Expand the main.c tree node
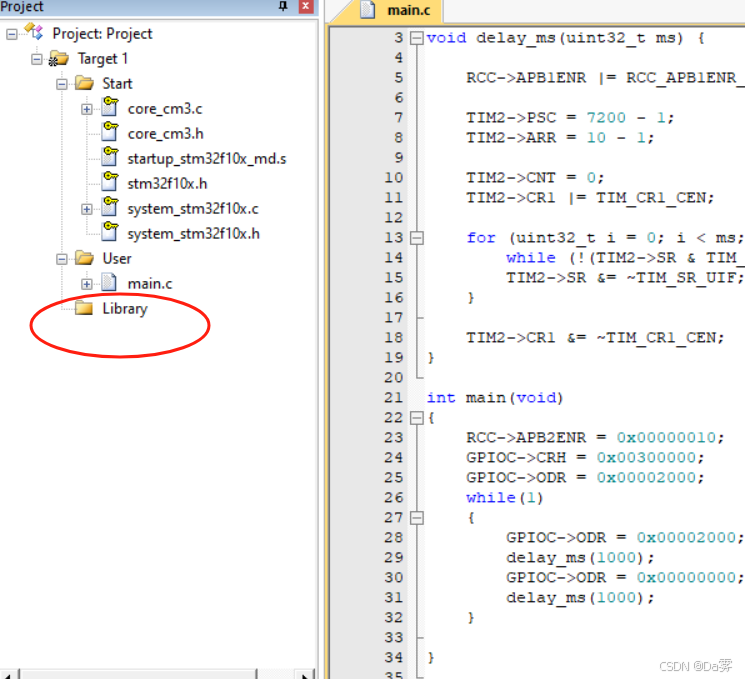Image resolution: width=745 pixels, height=679 pixels. pos(86,284)
